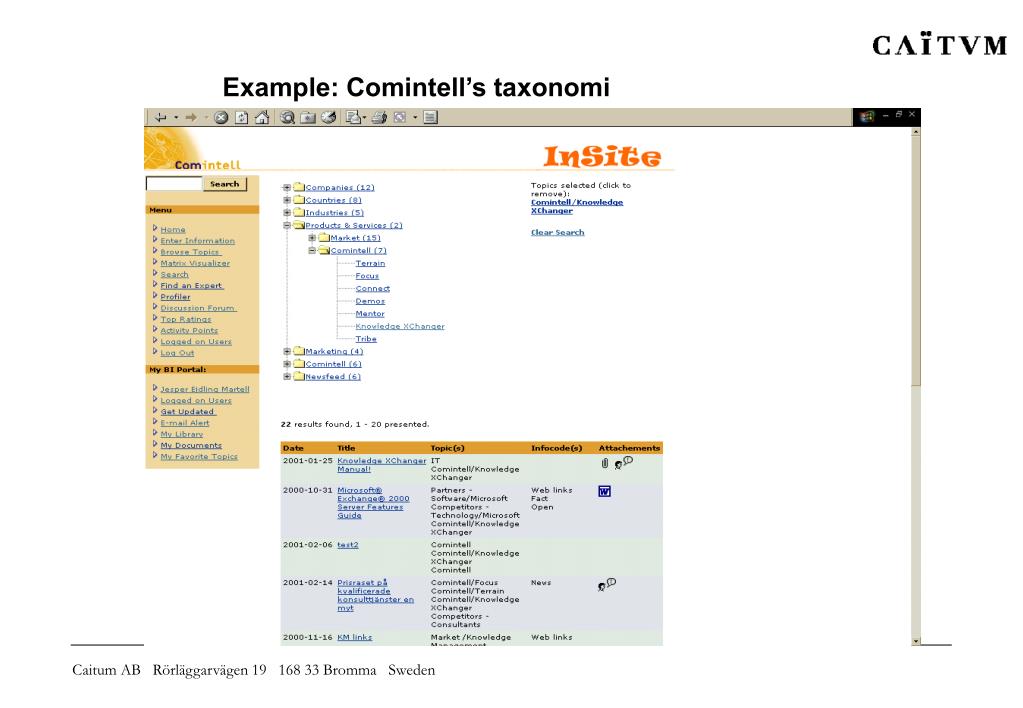Open My Library link
The height and width of the screenshot is (708, 1023).
tap(182, 434)
